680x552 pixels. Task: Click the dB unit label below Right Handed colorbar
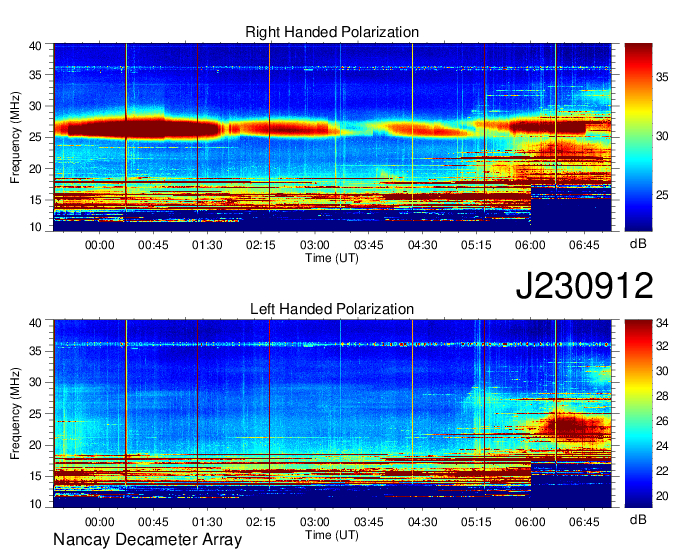[x=638, y=244]
